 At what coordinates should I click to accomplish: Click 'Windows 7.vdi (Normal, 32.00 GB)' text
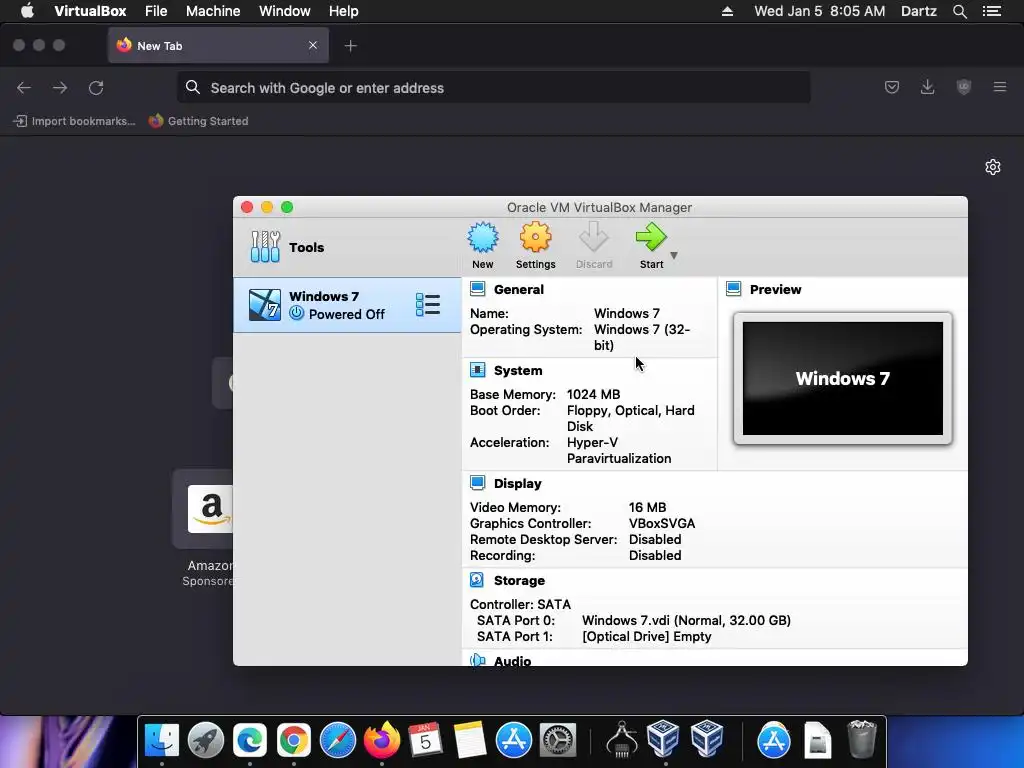click(686, 620)
